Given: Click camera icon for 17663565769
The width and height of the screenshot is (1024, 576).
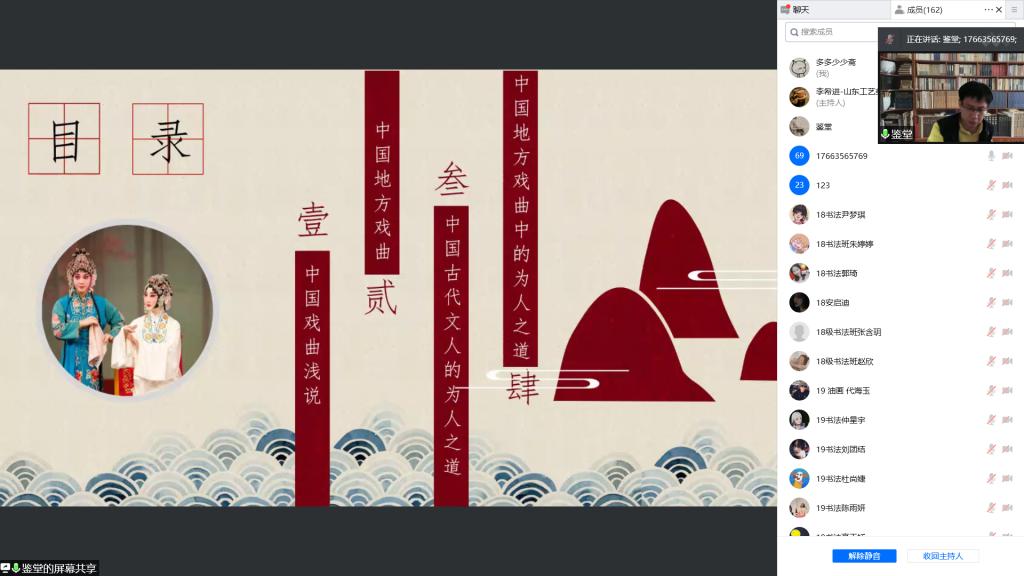Looking at the screenshot, I should [x=1008, y=156].
